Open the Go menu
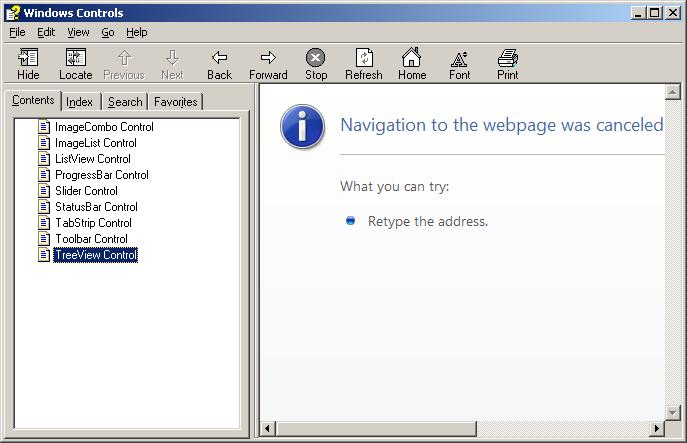Screen dimensions: 687x443 tap(108, 32)
